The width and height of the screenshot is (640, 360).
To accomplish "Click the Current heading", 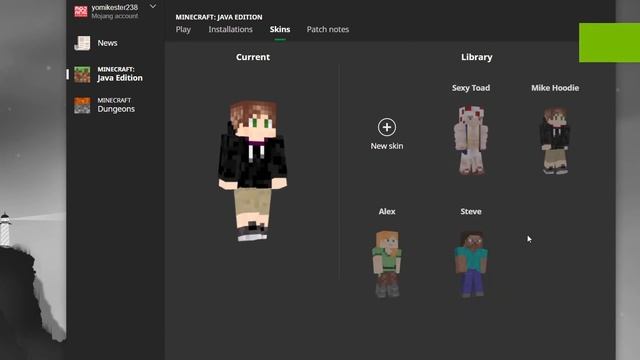I will click(253, 57).
